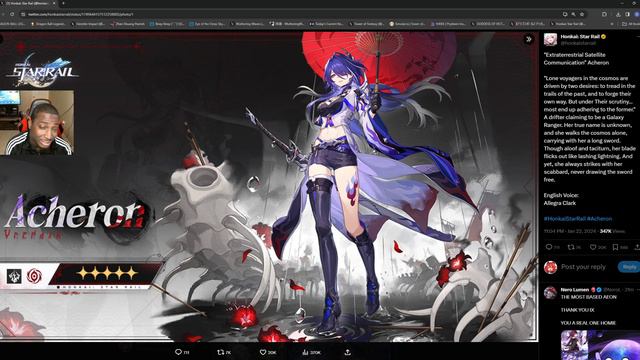640x360 pixels.
Task: Click the blue Reply button
Action: 629,267
